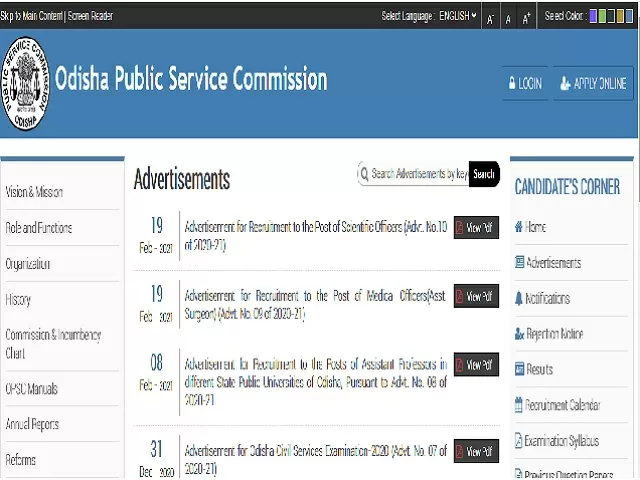The image size is (640, 480).
Task: Click the Advertisements page heading
Action: pyautogui.click(x=182, y=179)
